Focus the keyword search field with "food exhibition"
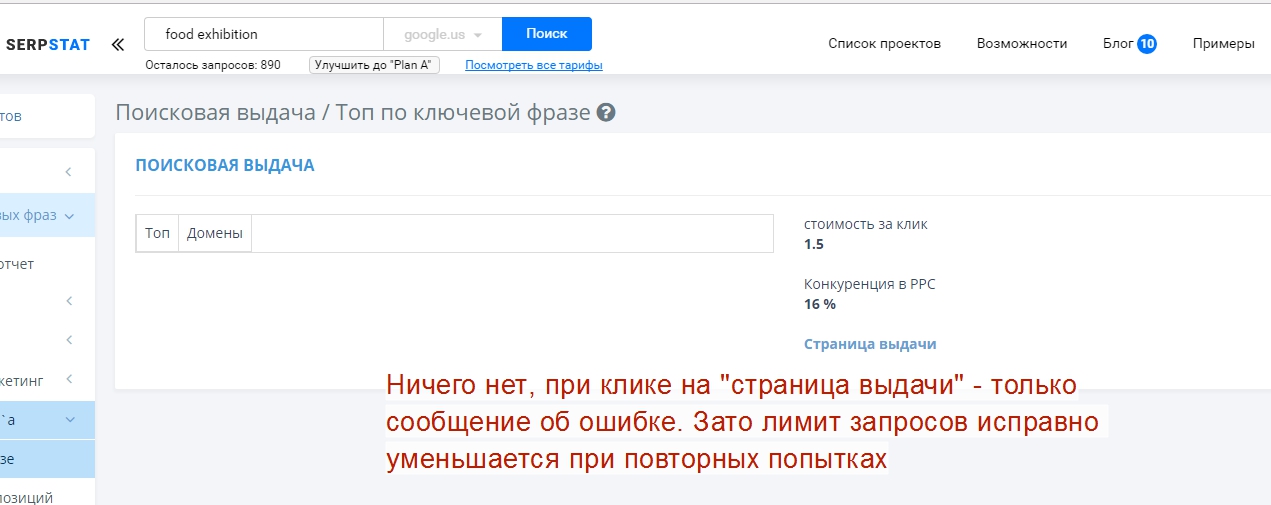The width and height of the screenshot is (1271, 505). 264,34
